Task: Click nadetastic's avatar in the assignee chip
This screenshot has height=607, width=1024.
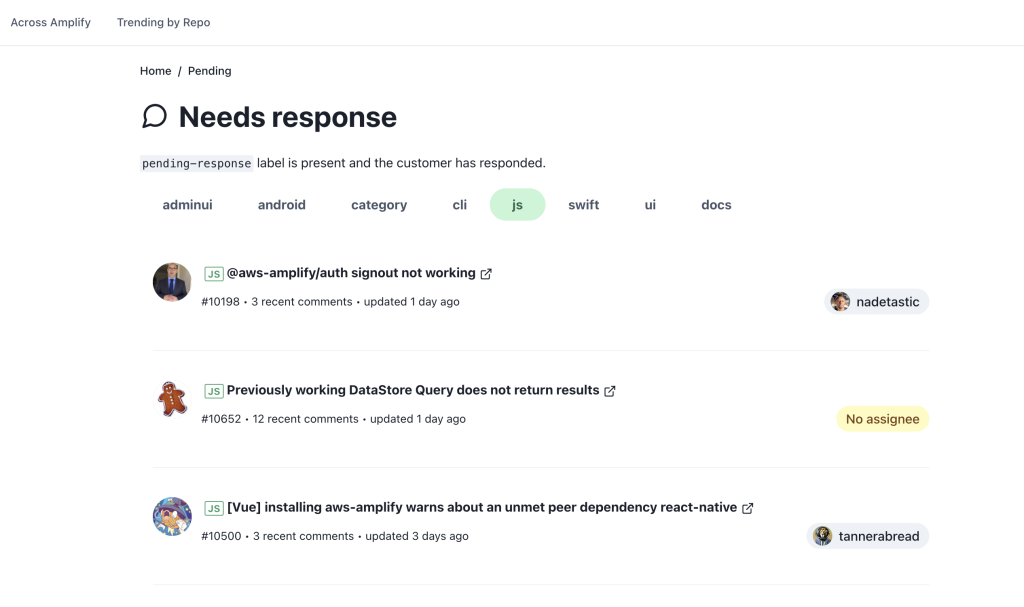Action: [840, 301]
